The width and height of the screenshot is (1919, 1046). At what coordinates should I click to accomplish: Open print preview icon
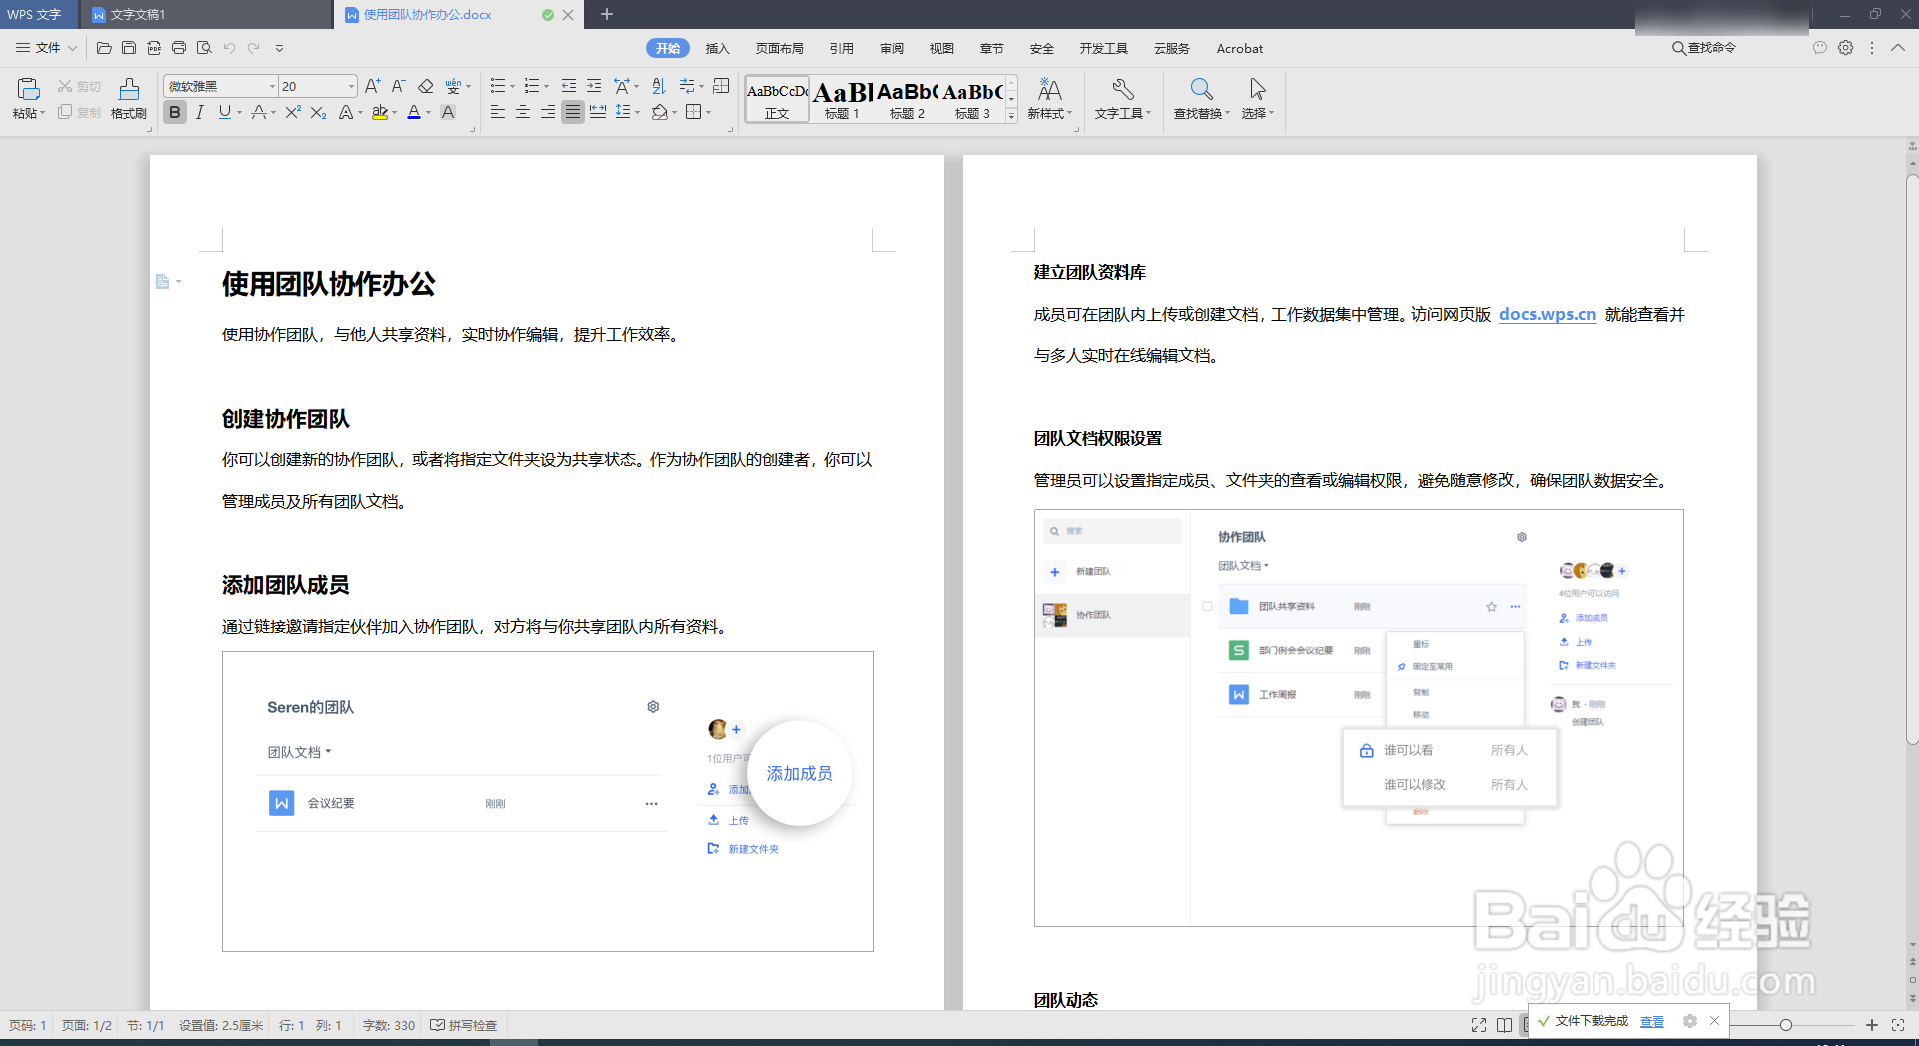point(204,48)
